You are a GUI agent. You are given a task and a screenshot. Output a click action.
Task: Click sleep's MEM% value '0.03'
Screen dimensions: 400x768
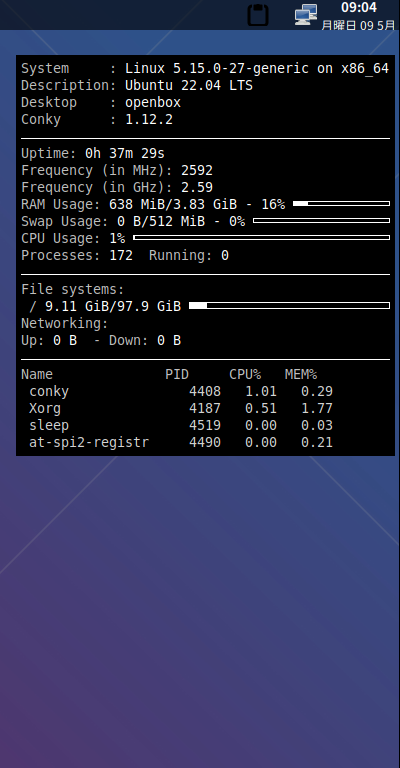pyautogui.click(x=317, y=426)
